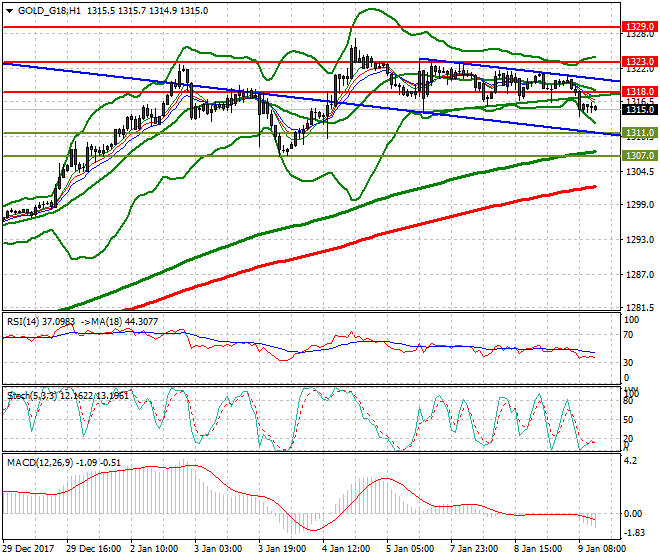The width and height of the screenshot is (660, 560).
Task: Click the 1293.0 price axis value
Action: coord(640,240)
